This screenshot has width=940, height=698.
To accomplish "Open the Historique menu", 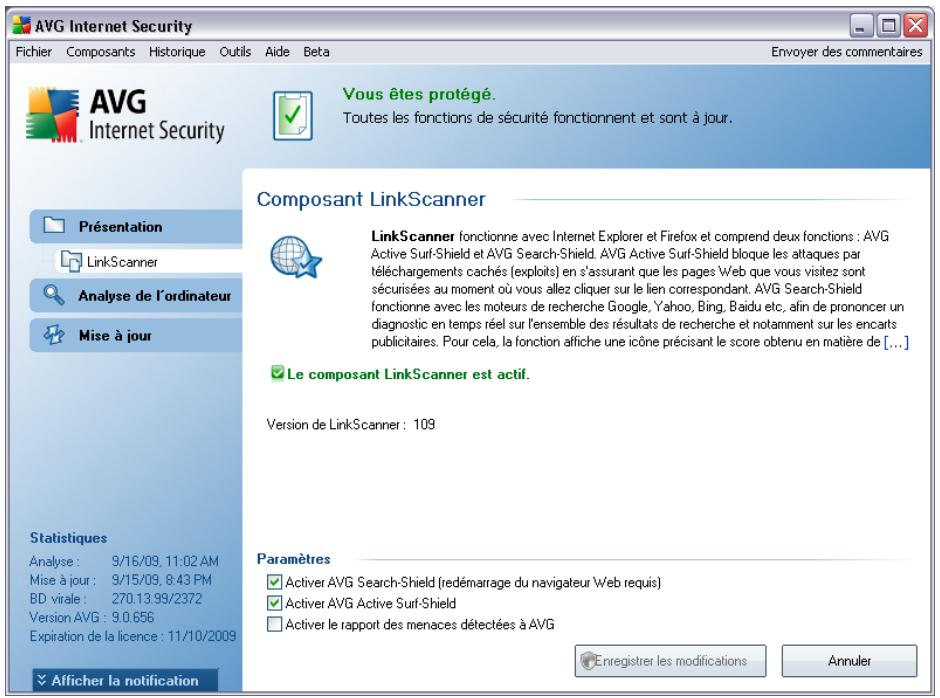I will tap(177, 52).
